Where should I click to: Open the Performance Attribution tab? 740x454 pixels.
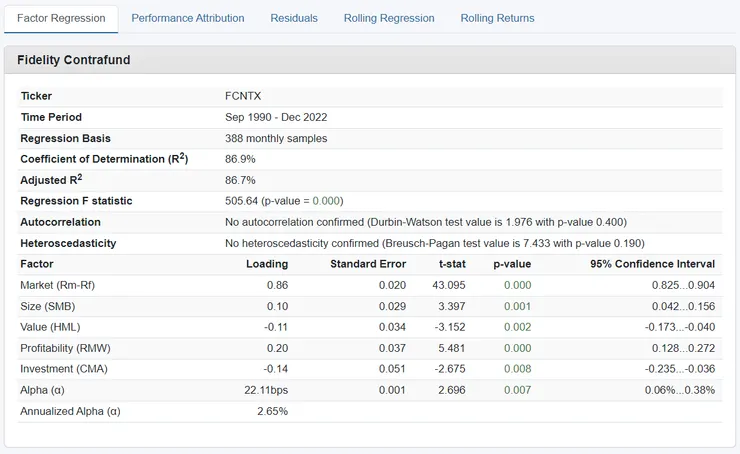(188, 18)
